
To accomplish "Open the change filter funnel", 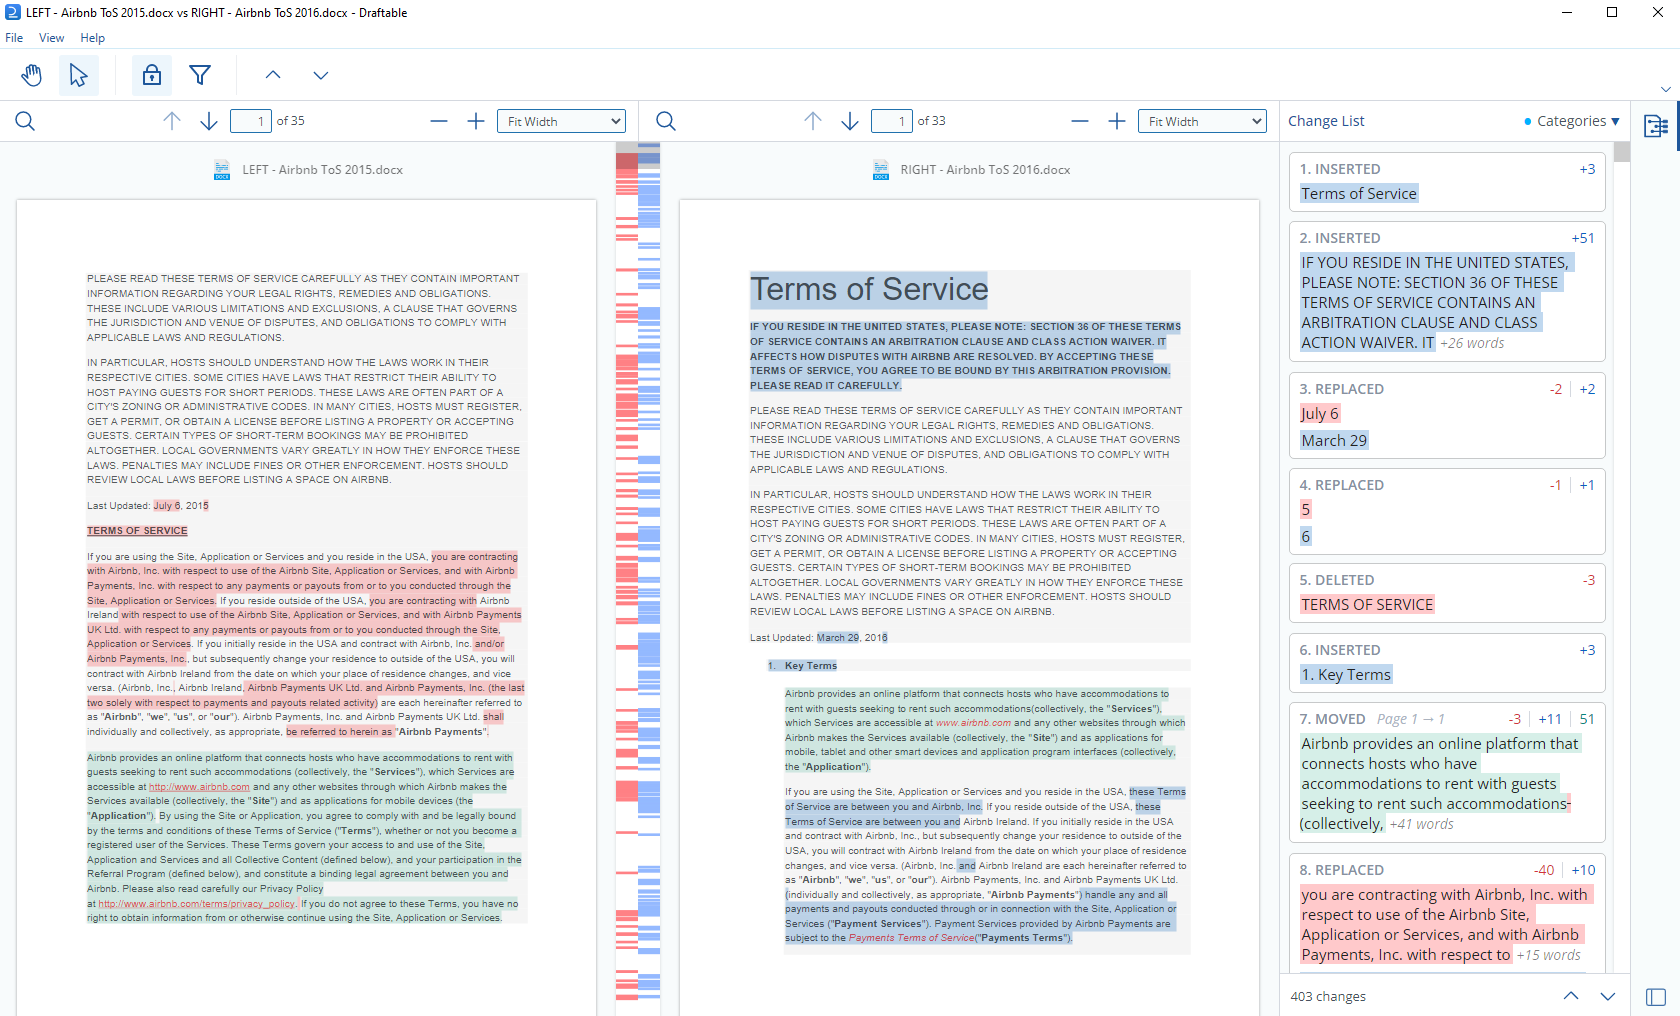I will click(x=200, y=75).
